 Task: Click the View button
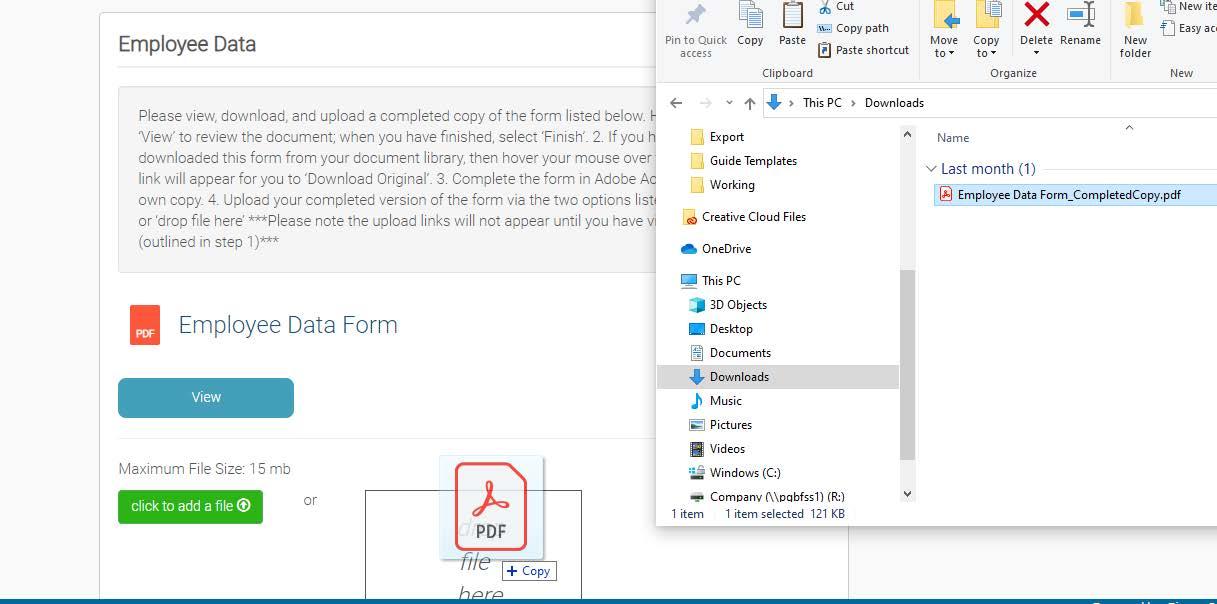click(x=206, y=397)
